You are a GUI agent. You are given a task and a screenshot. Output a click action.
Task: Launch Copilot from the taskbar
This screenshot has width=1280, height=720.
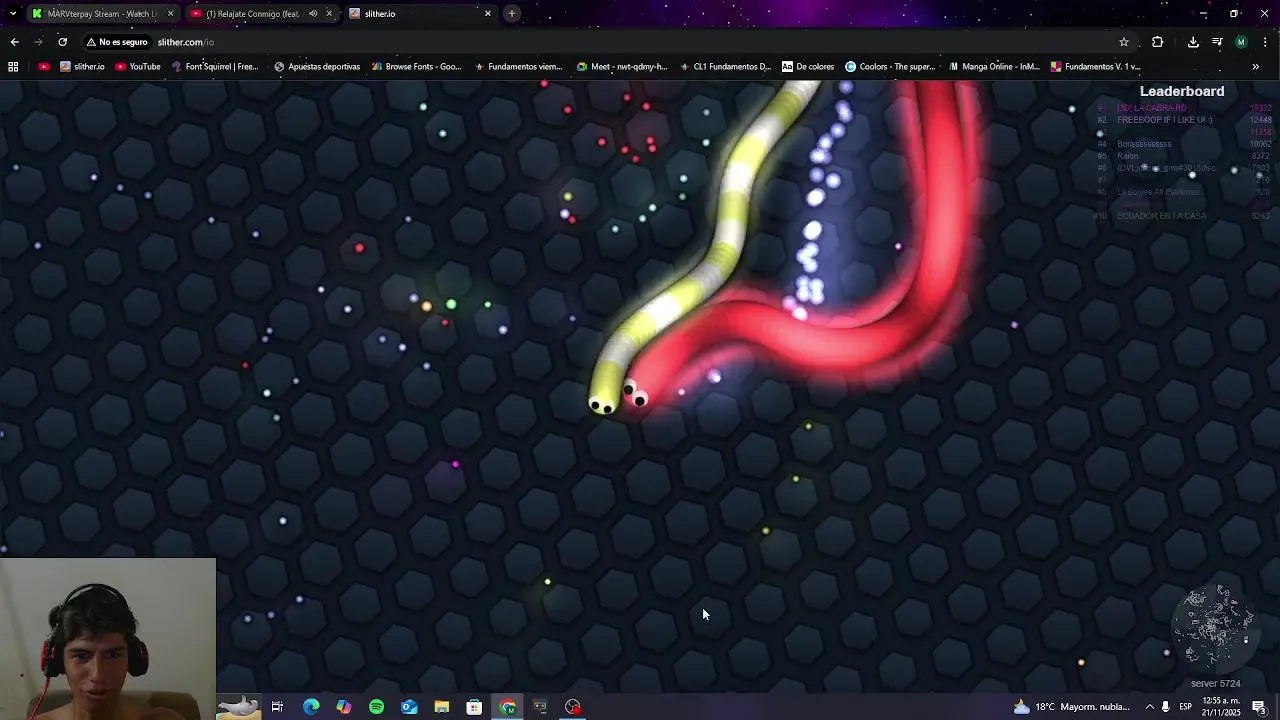click(344, 707)
